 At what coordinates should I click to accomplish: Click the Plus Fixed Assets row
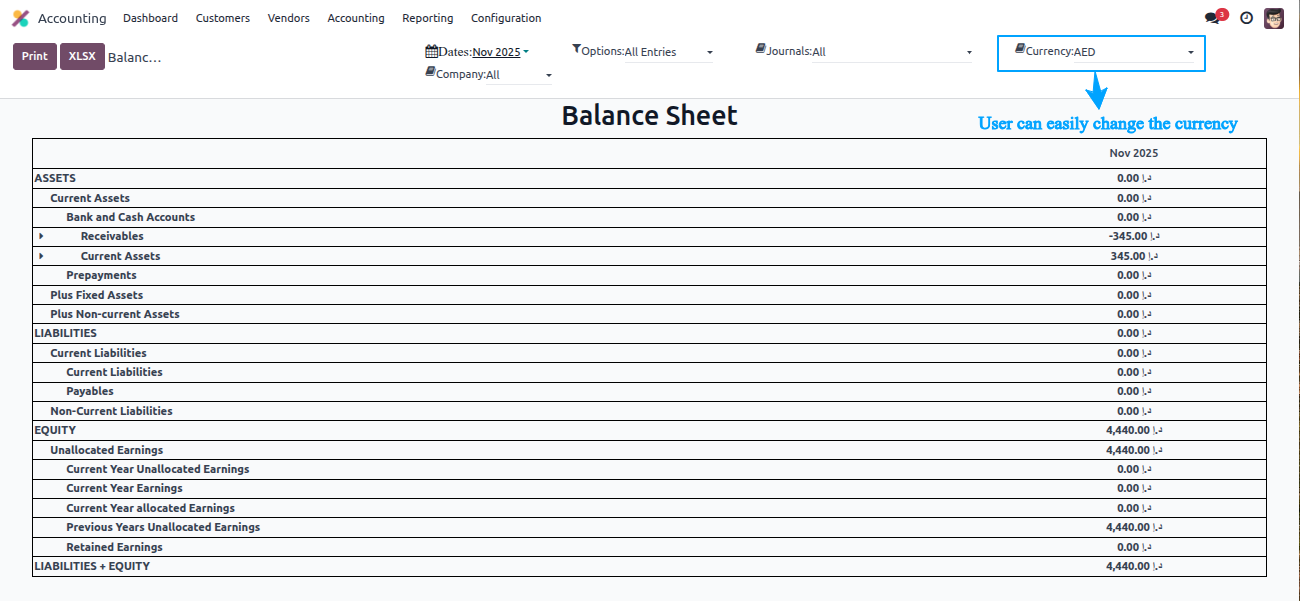tap(649, 295)
